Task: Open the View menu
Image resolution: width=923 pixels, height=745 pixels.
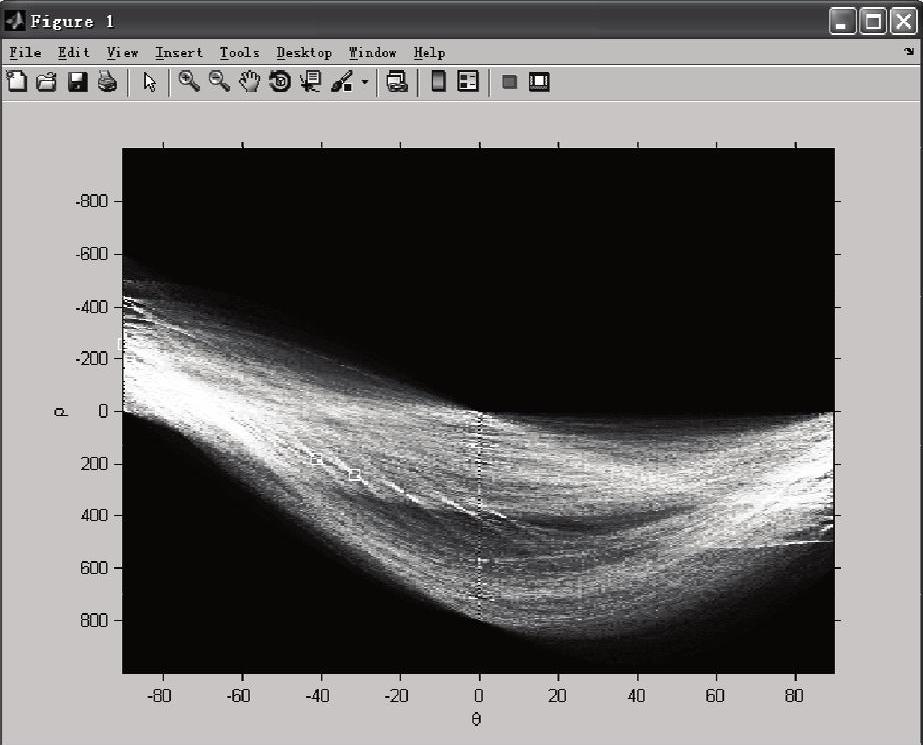Action: click(x=122, y=52)
